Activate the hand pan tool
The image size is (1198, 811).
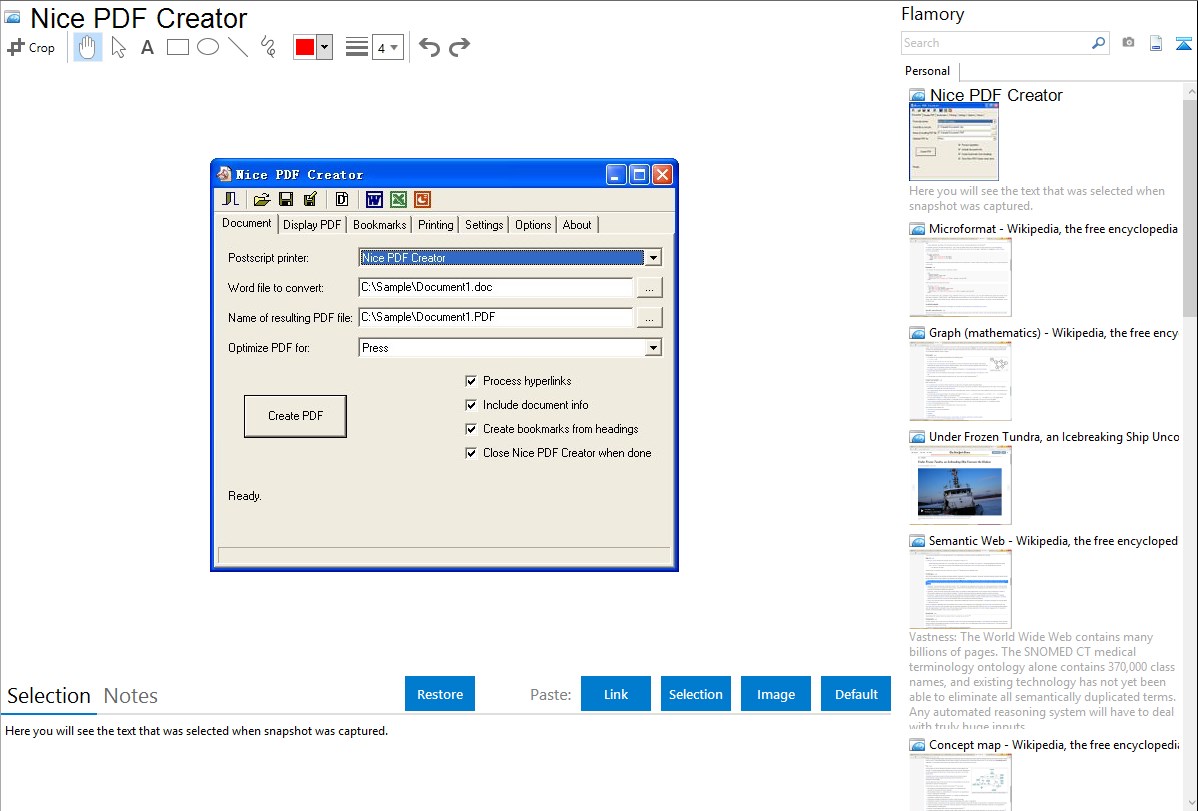click(88, 47)
